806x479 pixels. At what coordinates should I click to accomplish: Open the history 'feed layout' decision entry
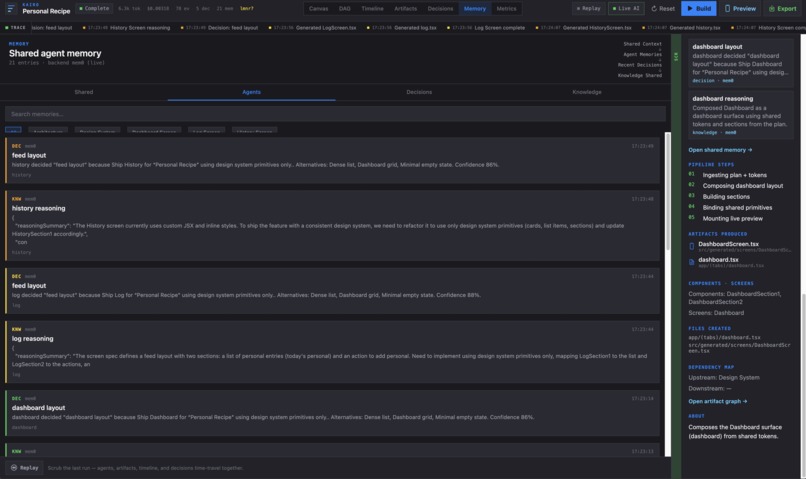[x=333, y=160]
